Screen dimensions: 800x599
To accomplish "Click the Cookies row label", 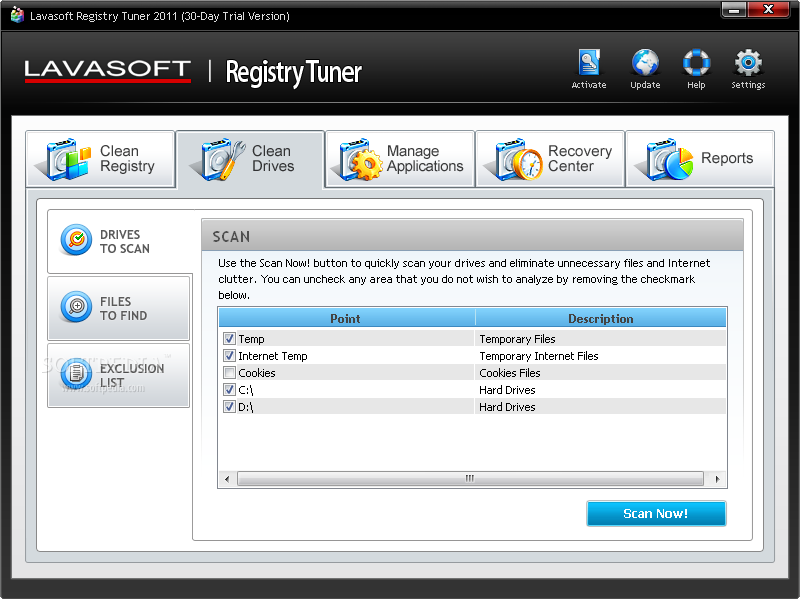I will pos(257,373).
